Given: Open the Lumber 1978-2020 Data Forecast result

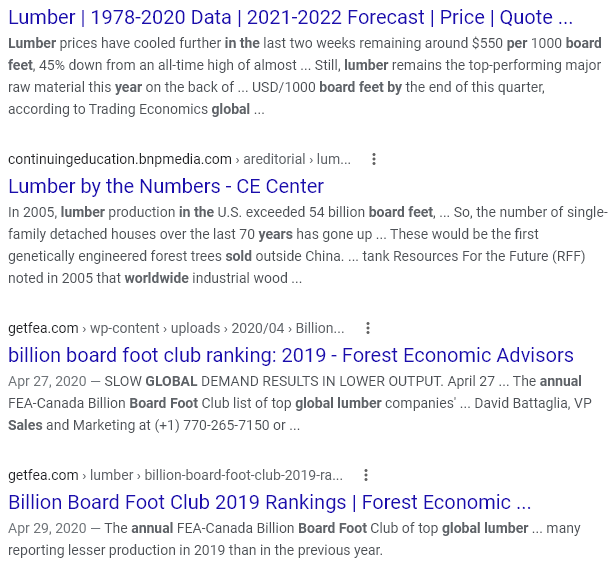Looking at the screenshot, I should click(290, 18).
